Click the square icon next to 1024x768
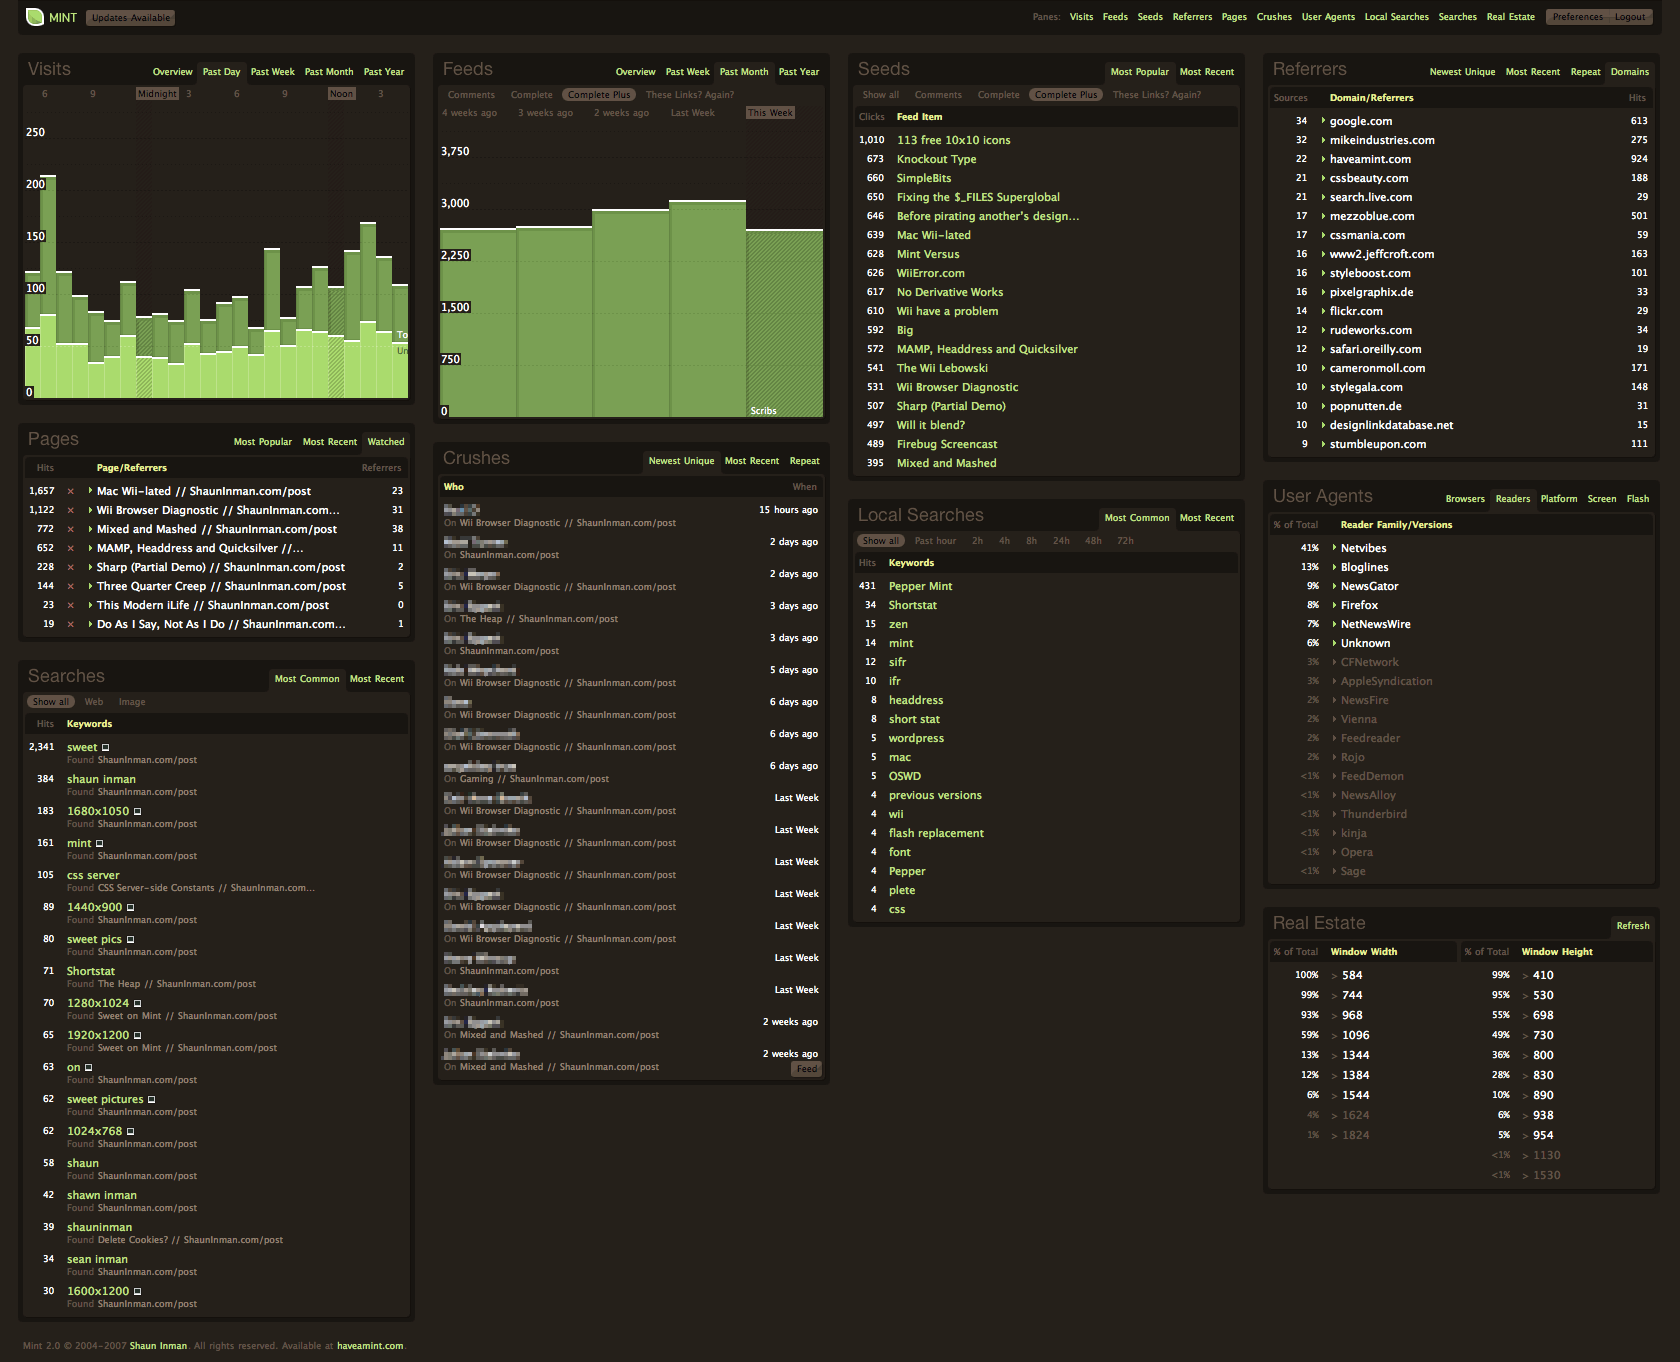 tap(130, 1132)
